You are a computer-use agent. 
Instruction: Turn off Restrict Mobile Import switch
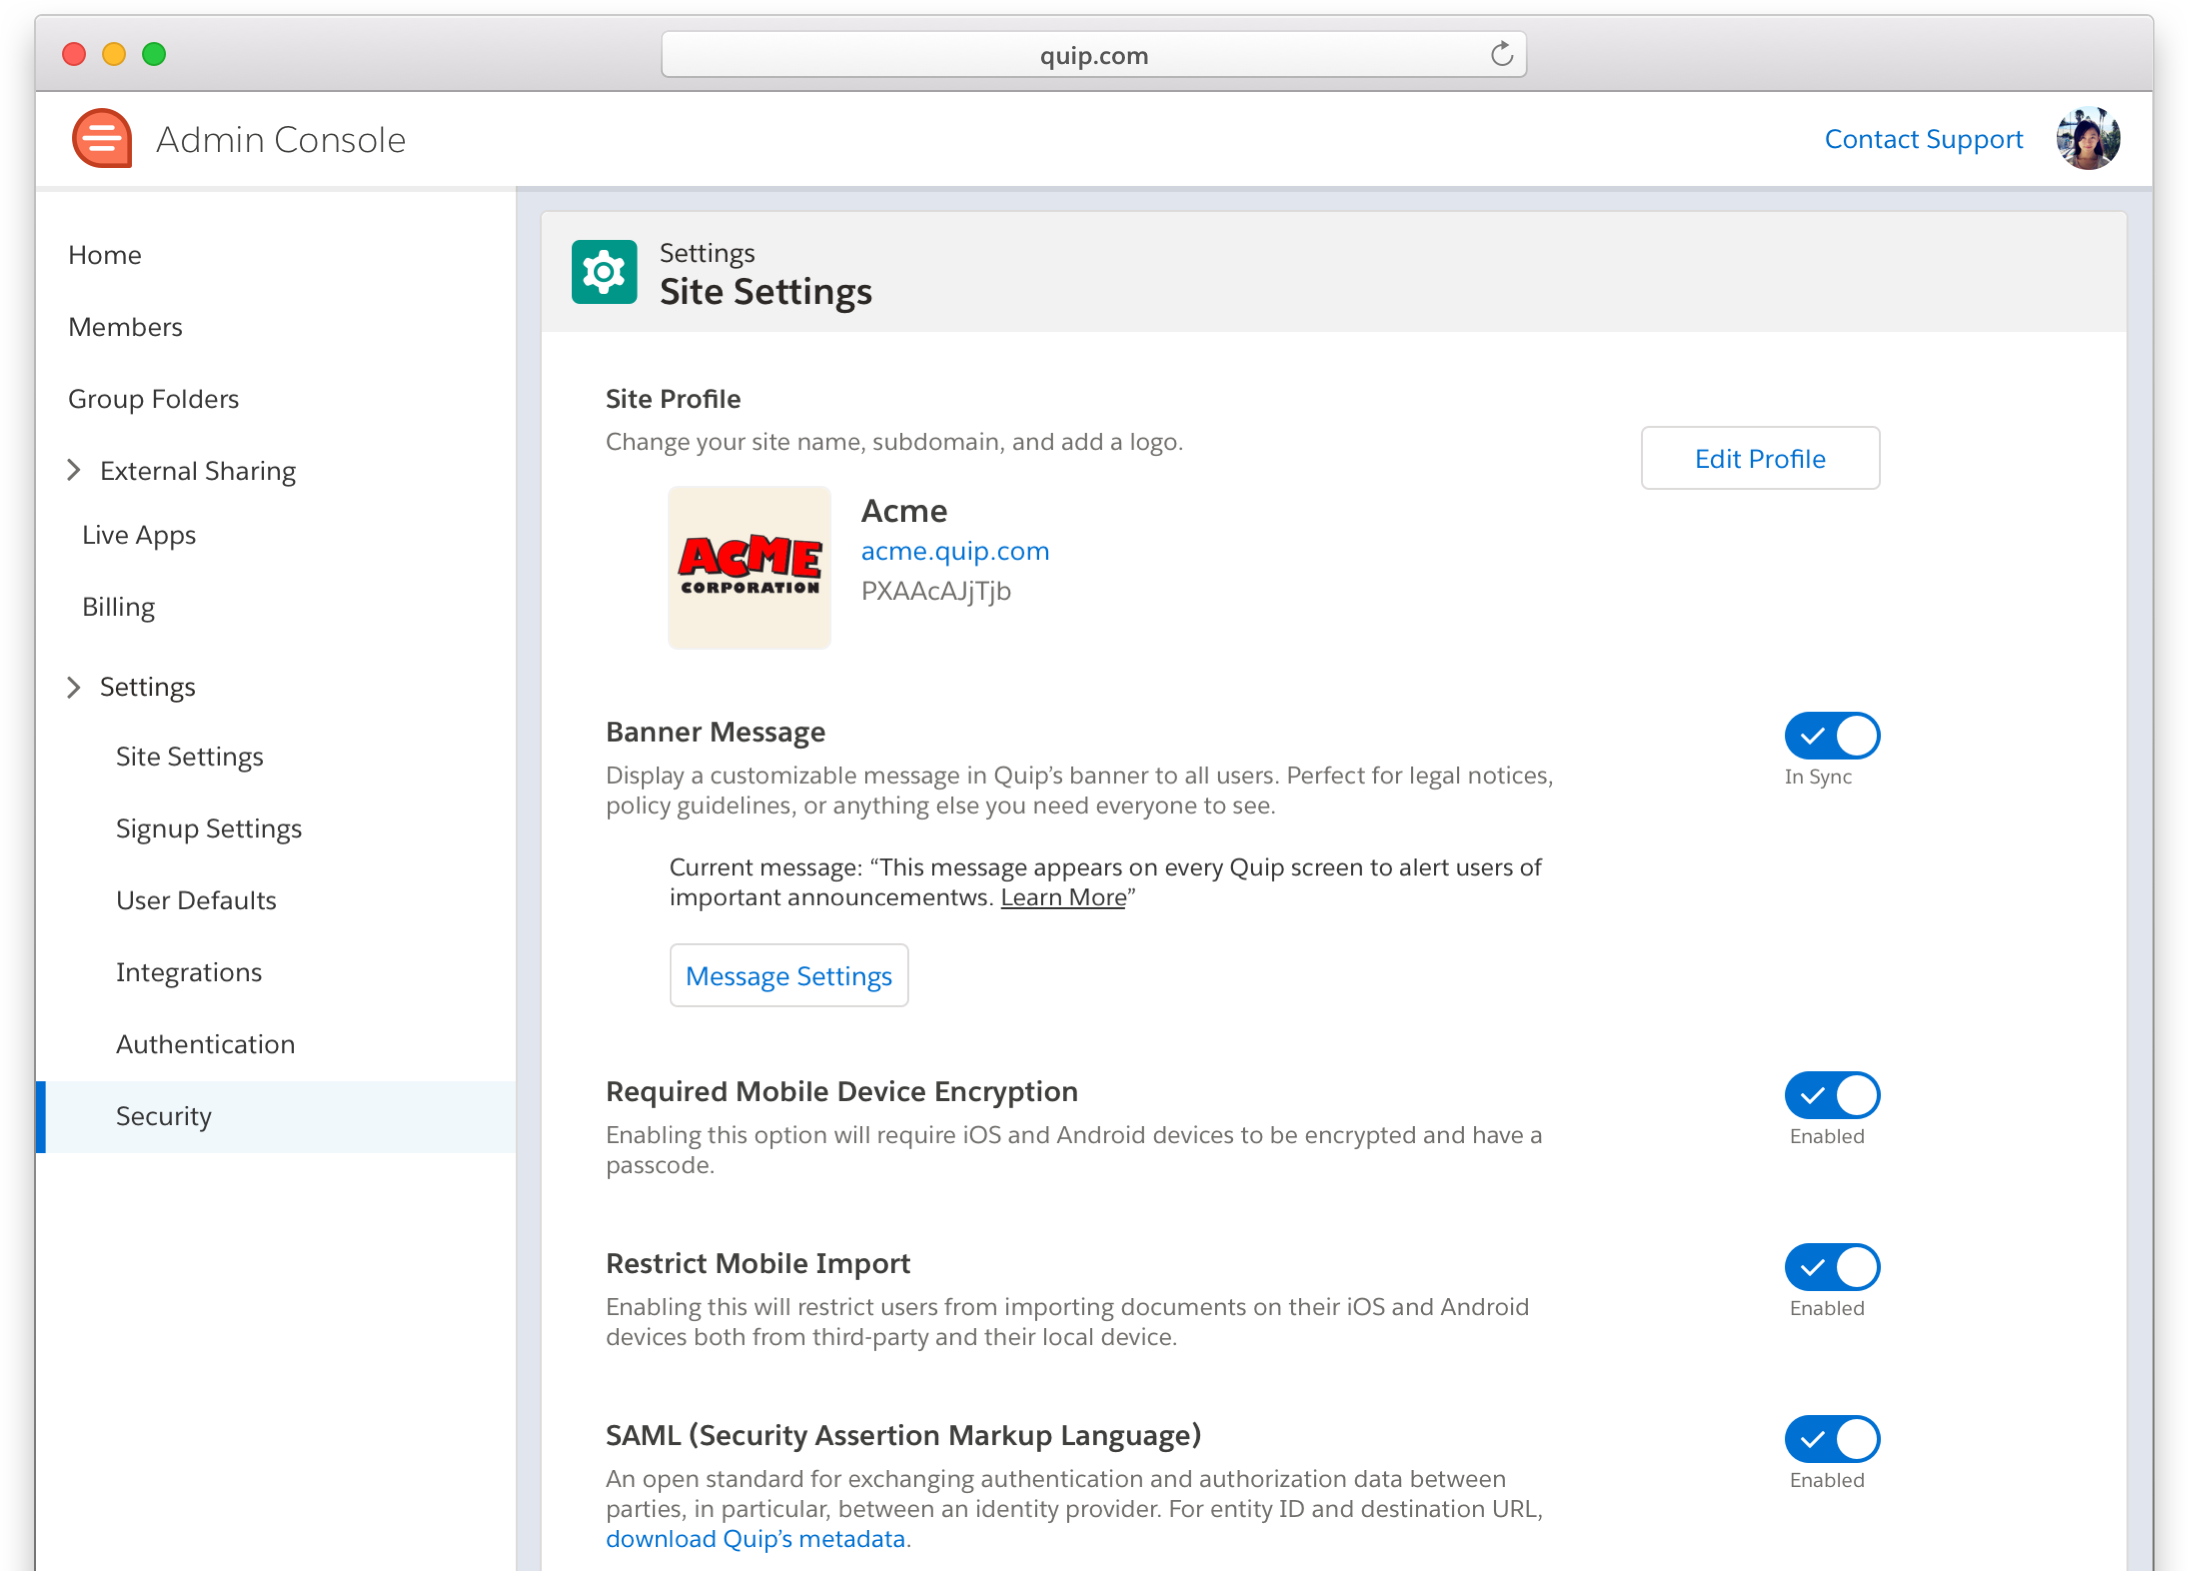[1831, 1267]
